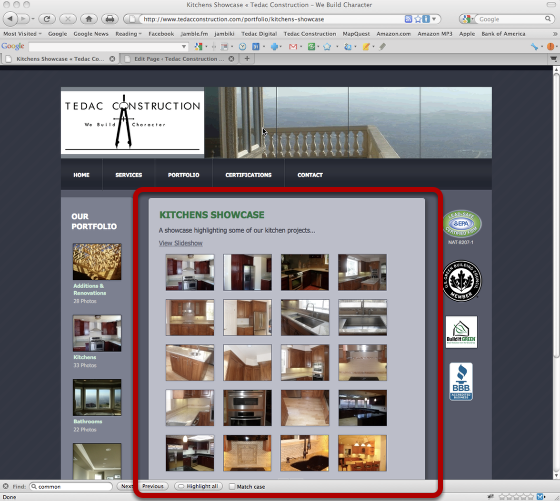Click the Previous button in Find bar
Screen dimensions: 560x501
click(153, 486)
